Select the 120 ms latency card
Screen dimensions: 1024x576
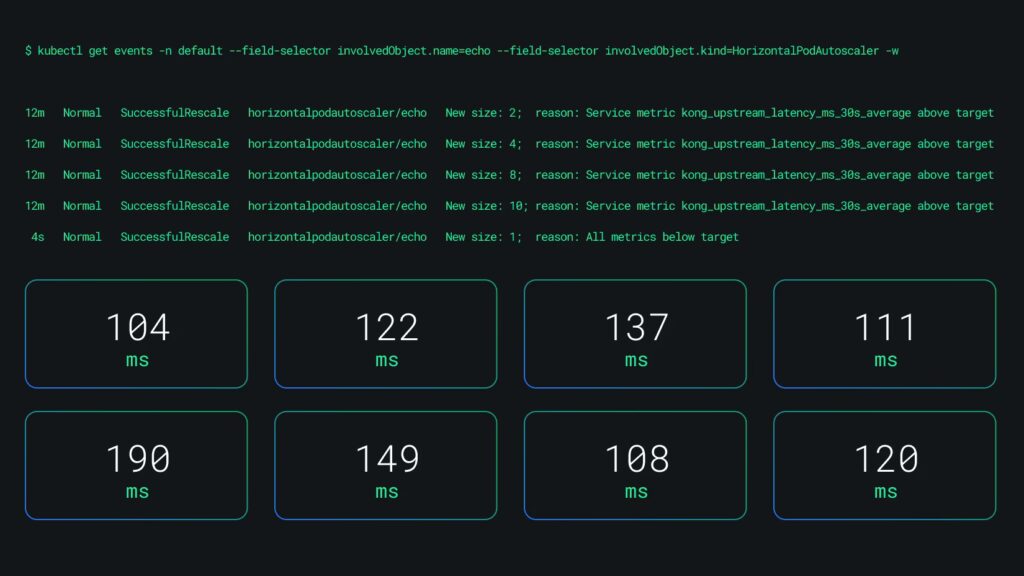(x=884, y=466)
